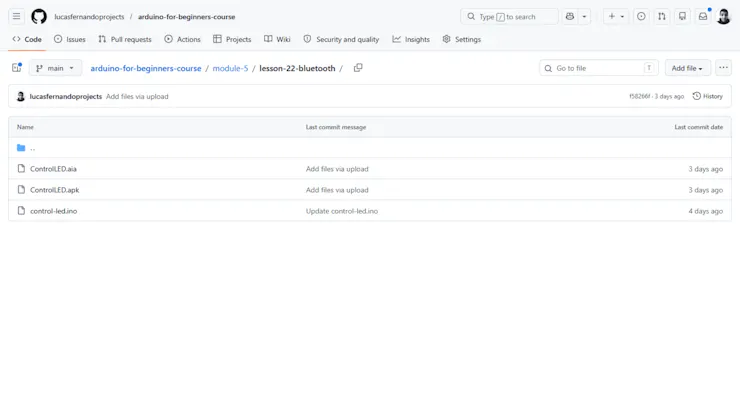
Task: Open ControlLED.apk file
Action: click(55, 190)
